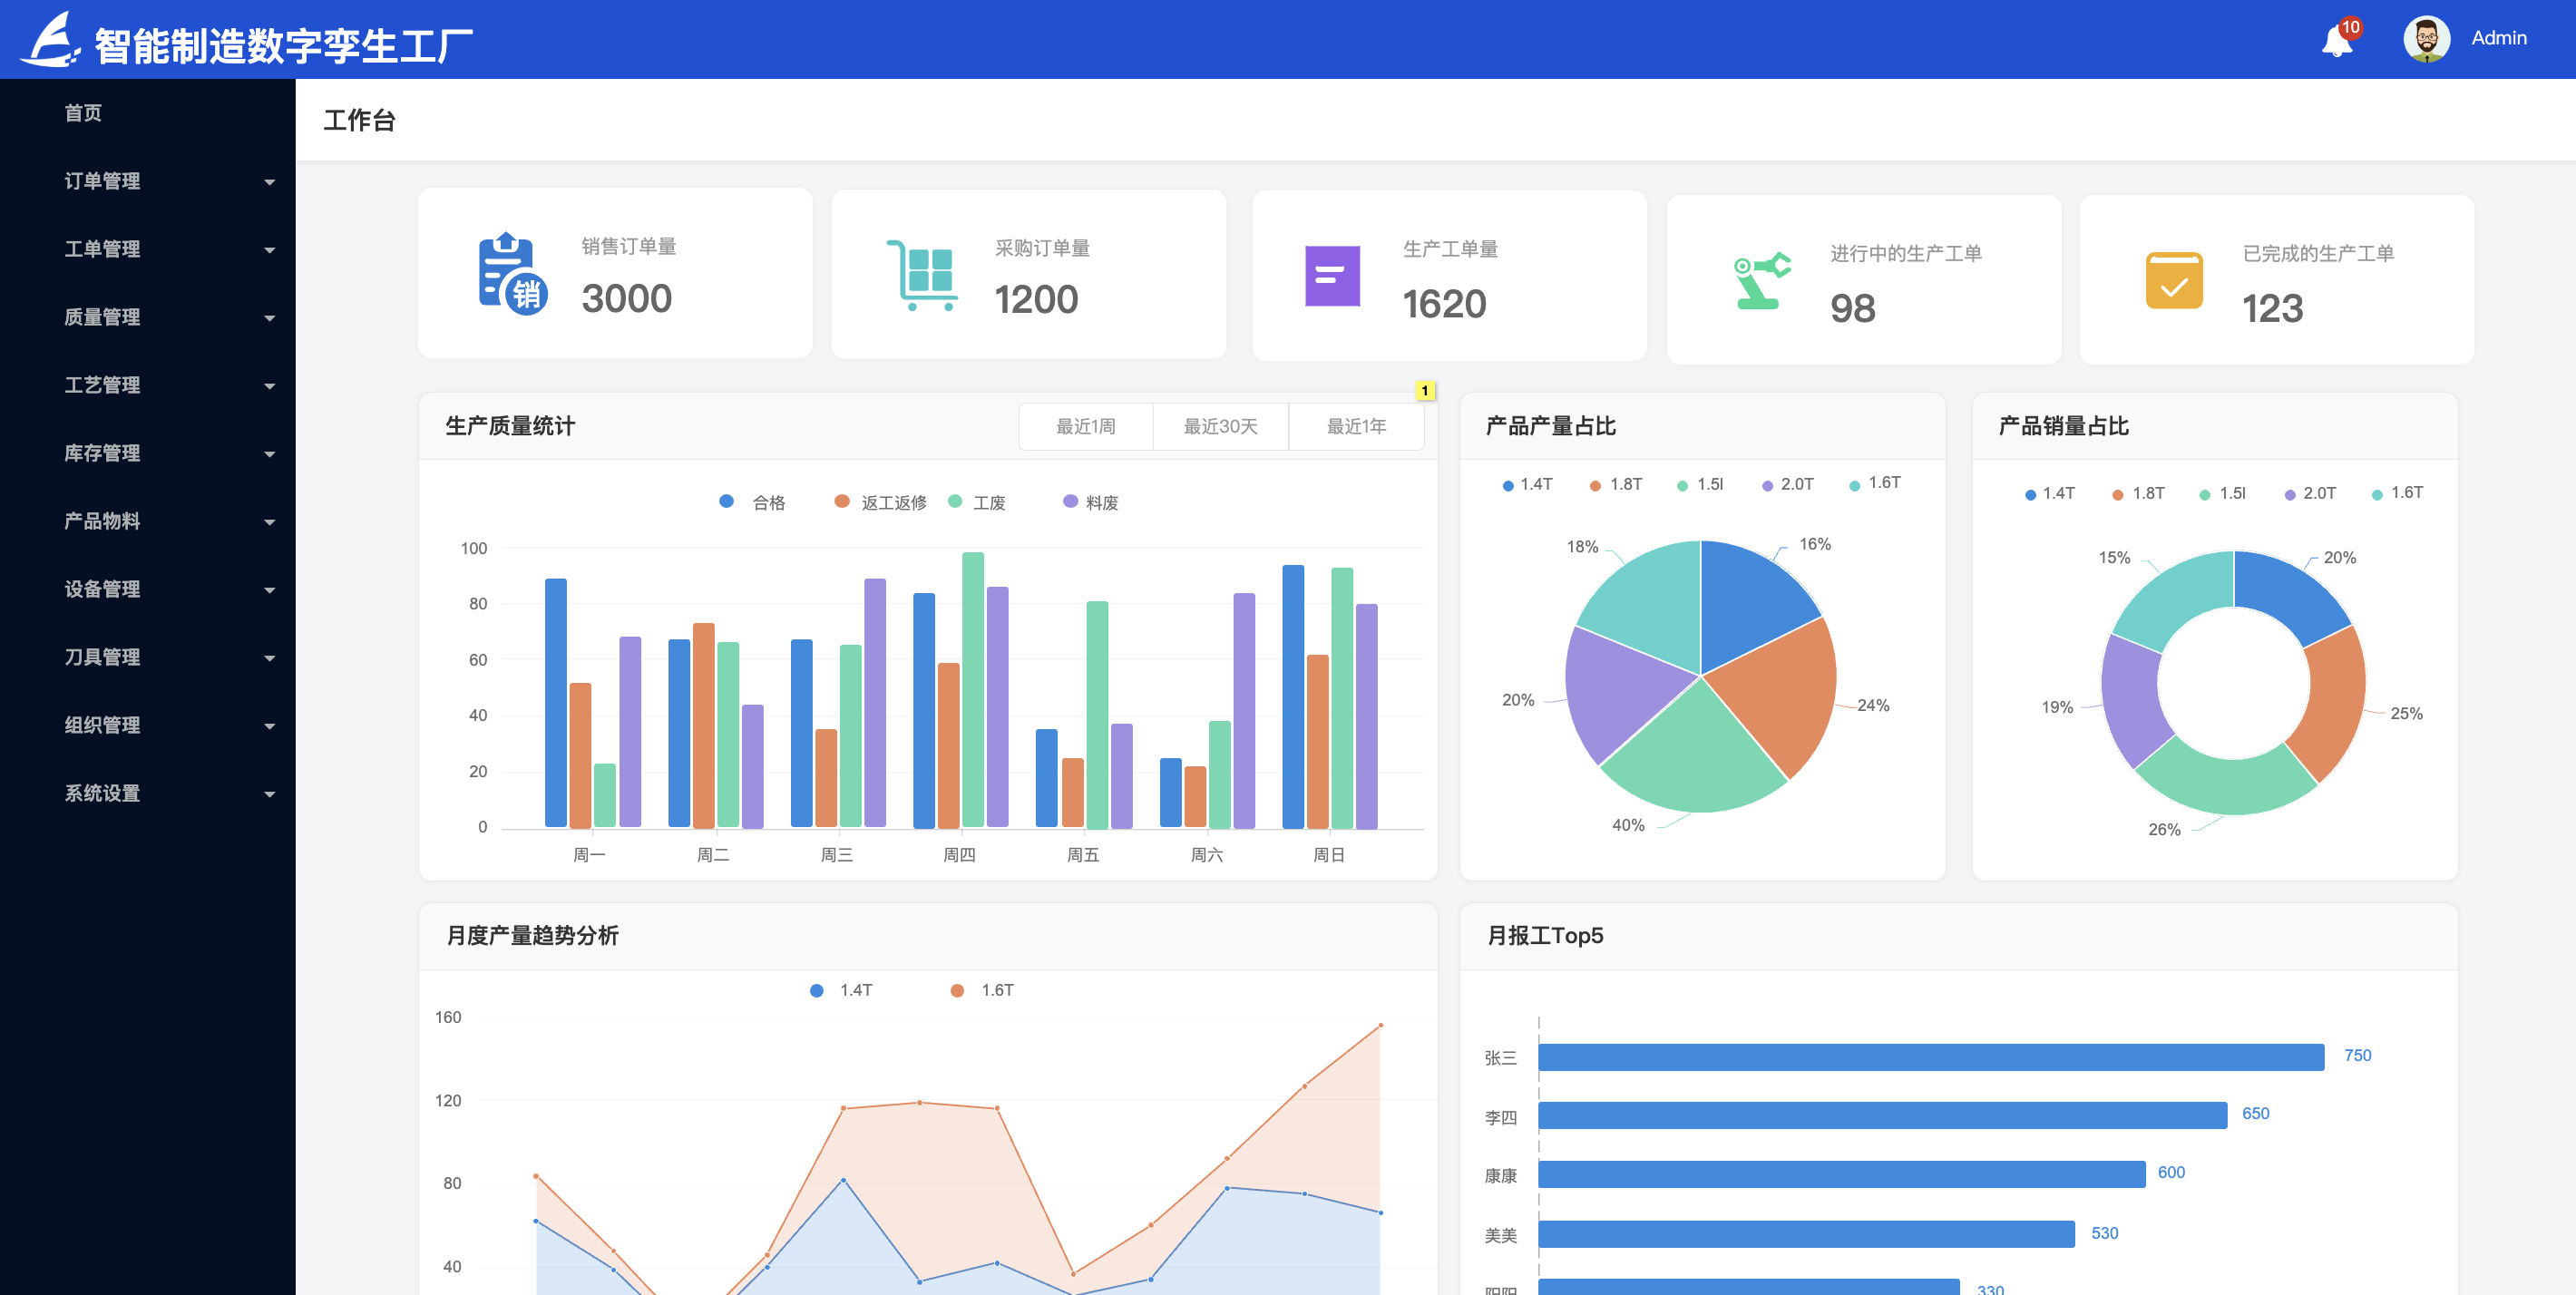
Task: Click the purchase order cart icon
Action: (x=920, y=275)
